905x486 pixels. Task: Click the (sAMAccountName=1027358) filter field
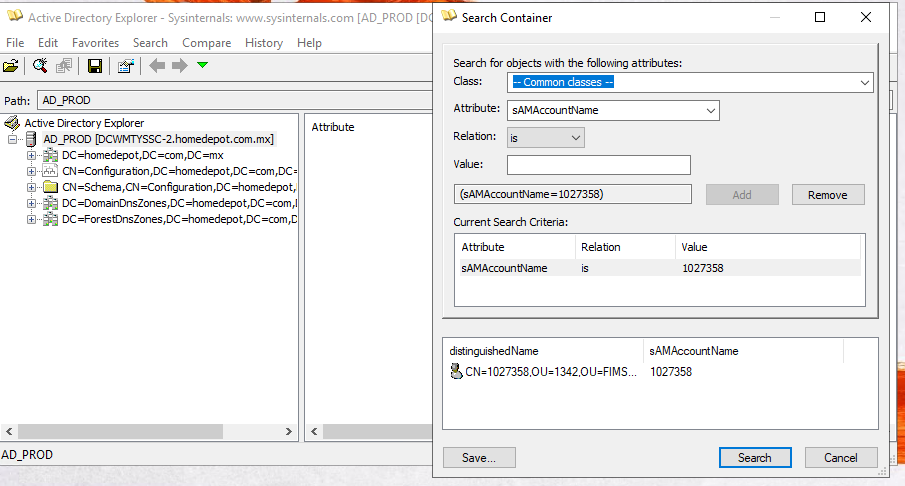(573, 195)
